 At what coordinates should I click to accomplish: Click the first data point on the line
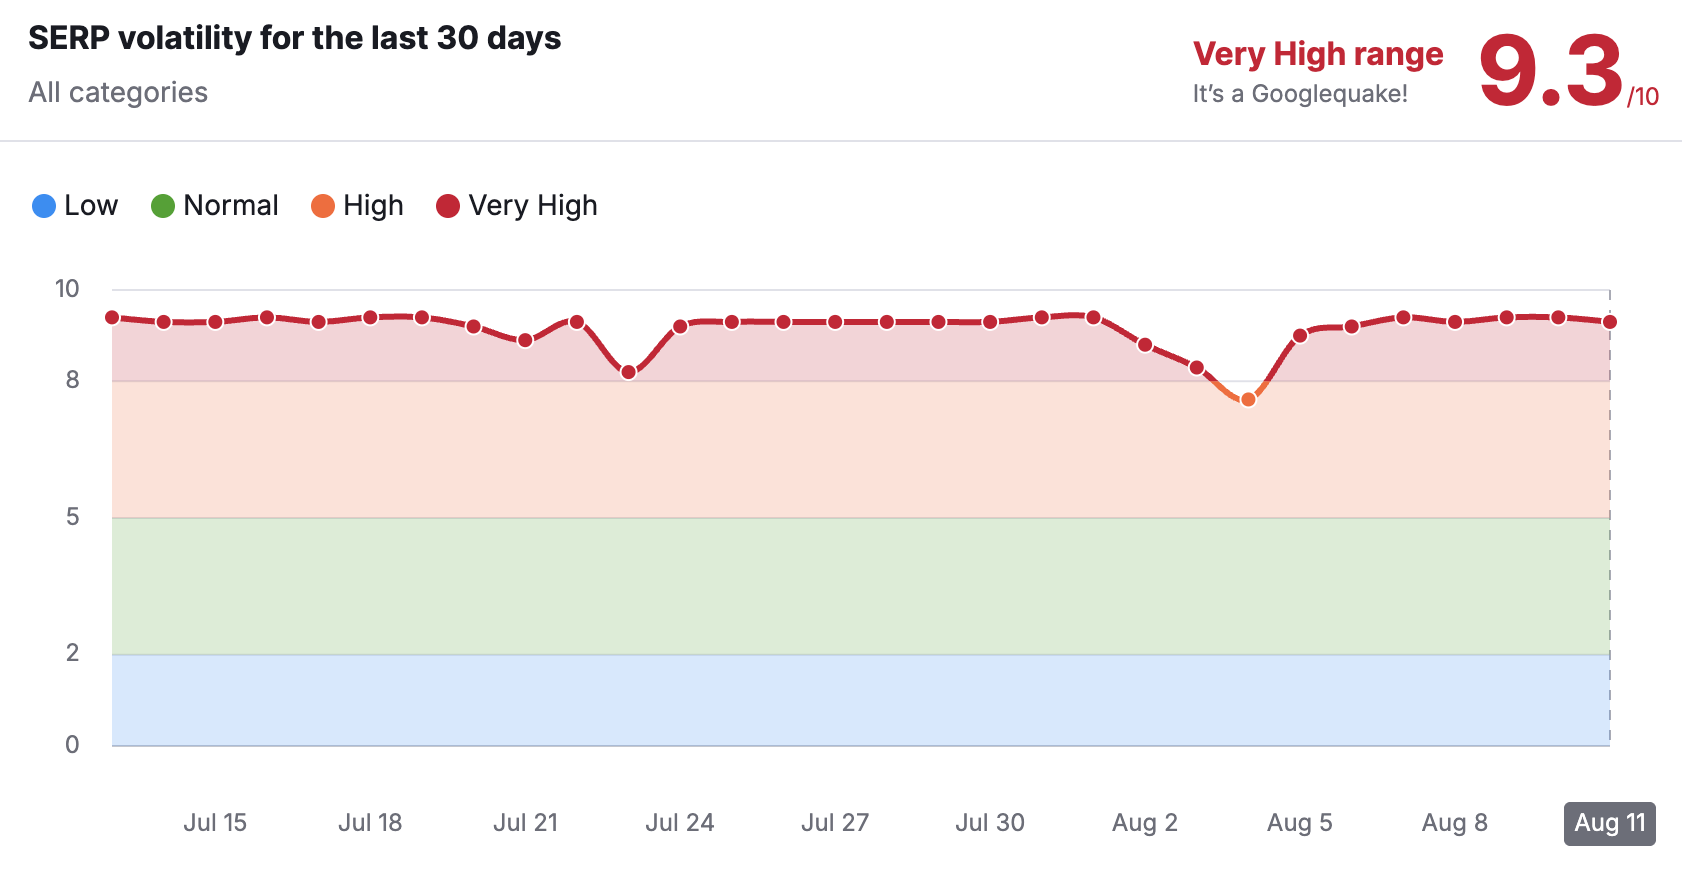(x=112, y=317)
